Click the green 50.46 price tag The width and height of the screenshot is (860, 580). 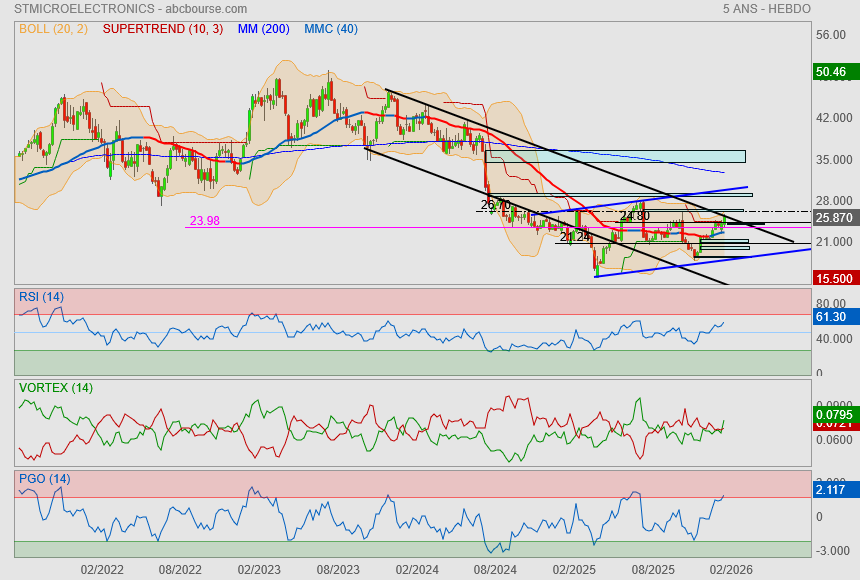(x=831, y=72)
